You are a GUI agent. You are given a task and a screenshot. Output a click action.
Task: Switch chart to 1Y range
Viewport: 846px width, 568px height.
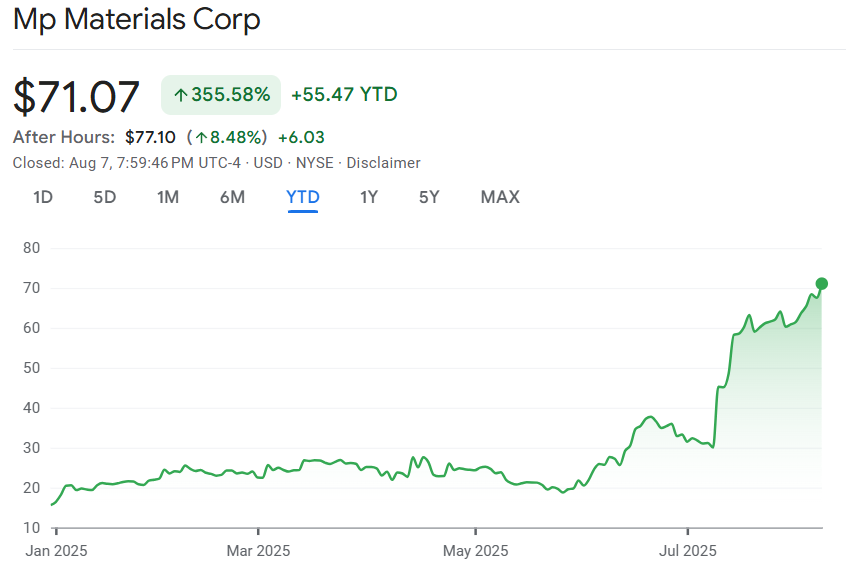pyautogui.click(x=369, y=197)
